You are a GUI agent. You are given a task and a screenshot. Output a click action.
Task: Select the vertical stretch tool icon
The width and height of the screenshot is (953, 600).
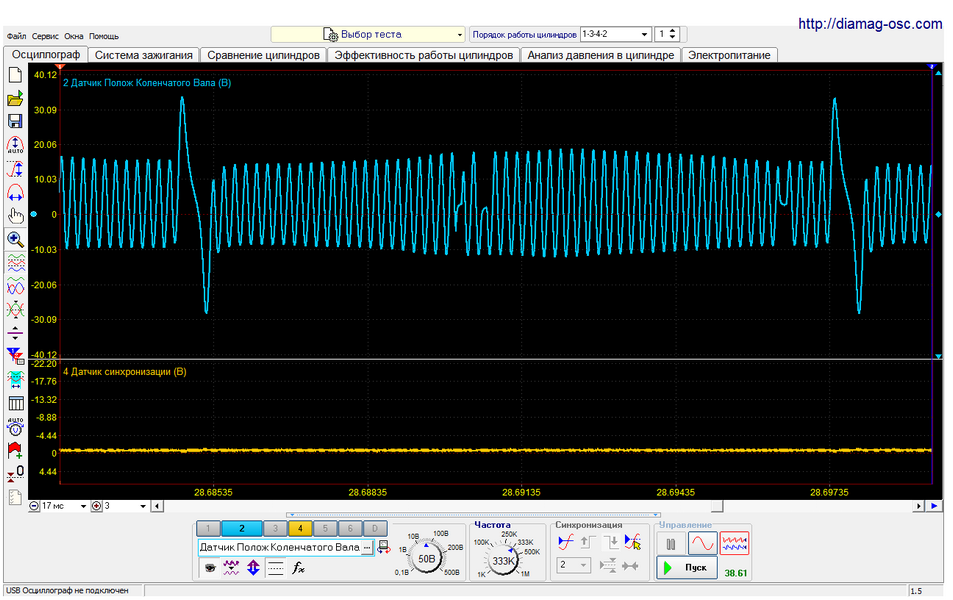point(15,168)
